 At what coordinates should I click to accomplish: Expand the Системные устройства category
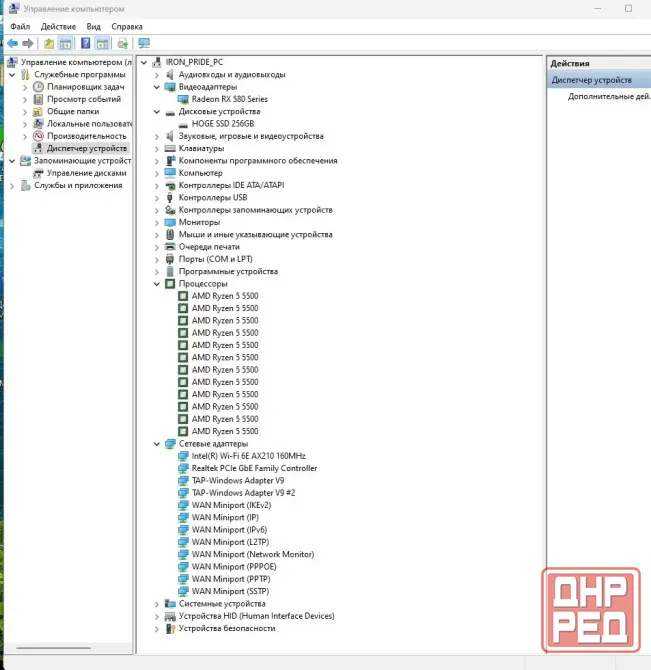click(157, 604)
